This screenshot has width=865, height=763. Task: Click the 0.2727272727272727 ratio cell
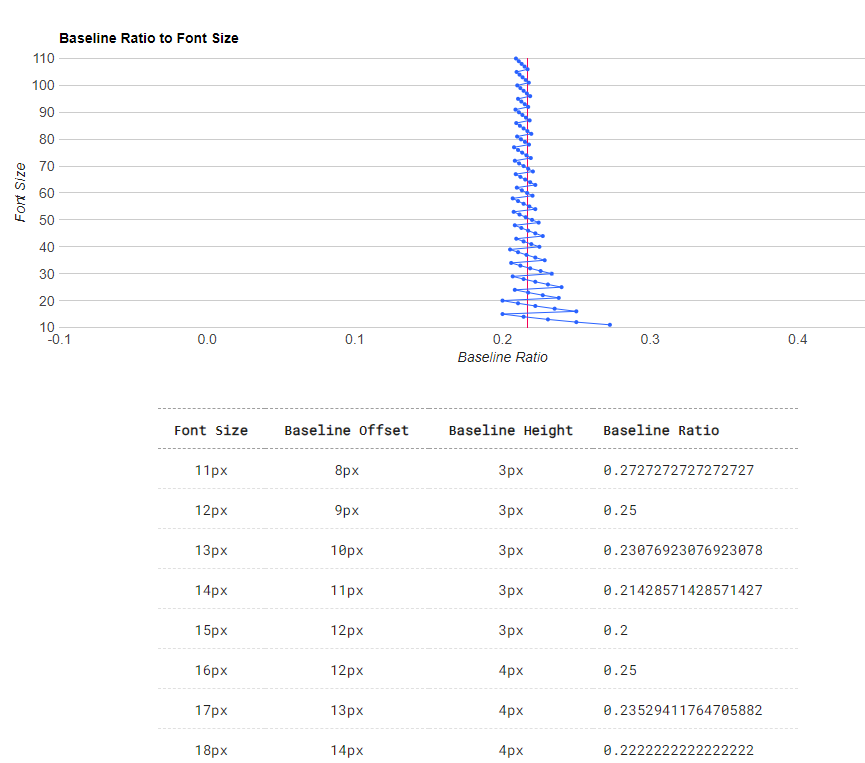click(678, 470)
